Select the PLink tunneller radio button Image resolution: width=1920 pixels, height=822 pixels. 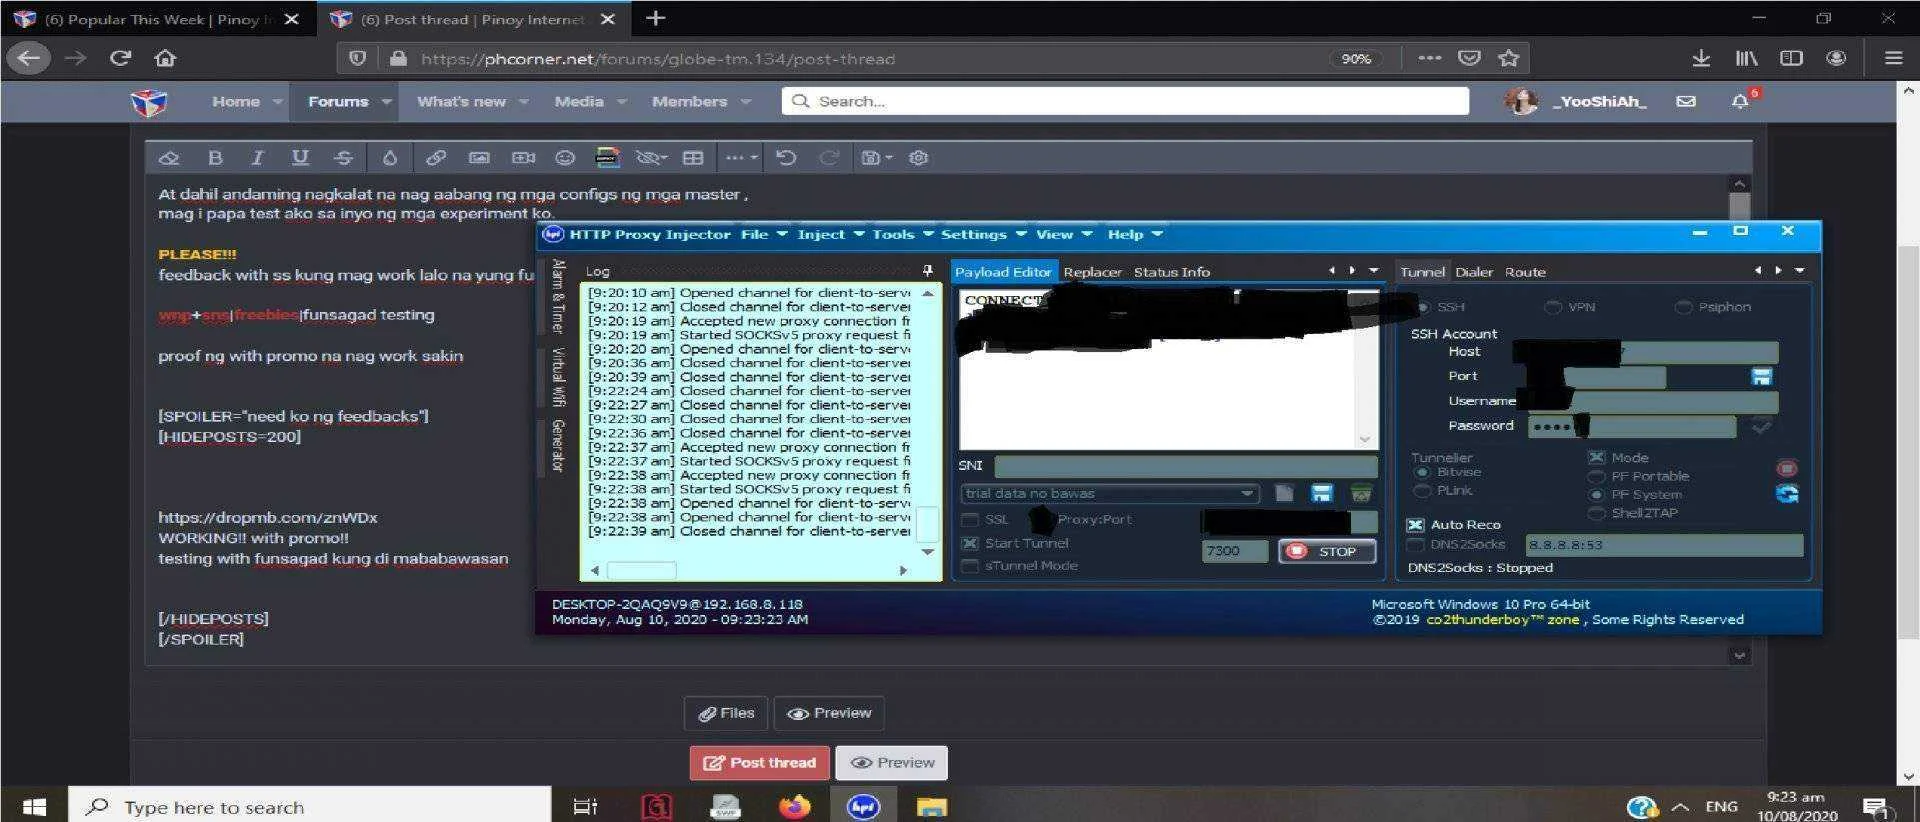point(1422,491)
